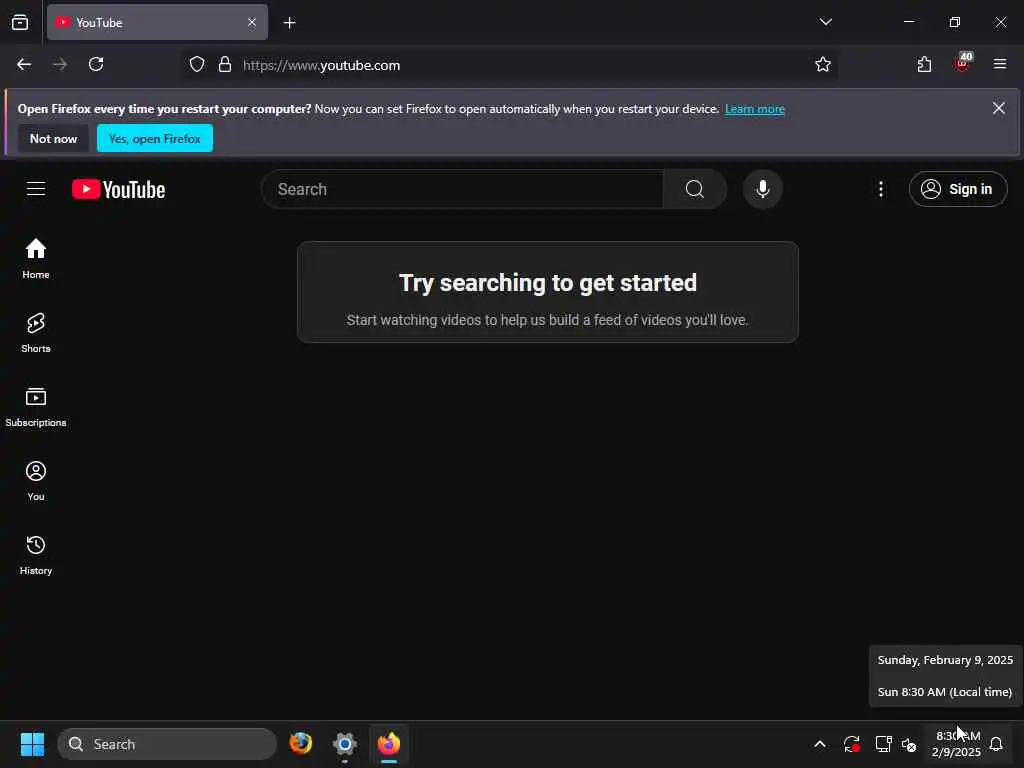Dismiss the Firefox startup notification bar
Viewport: 1024px width, 768px height.
click(999, 108)
